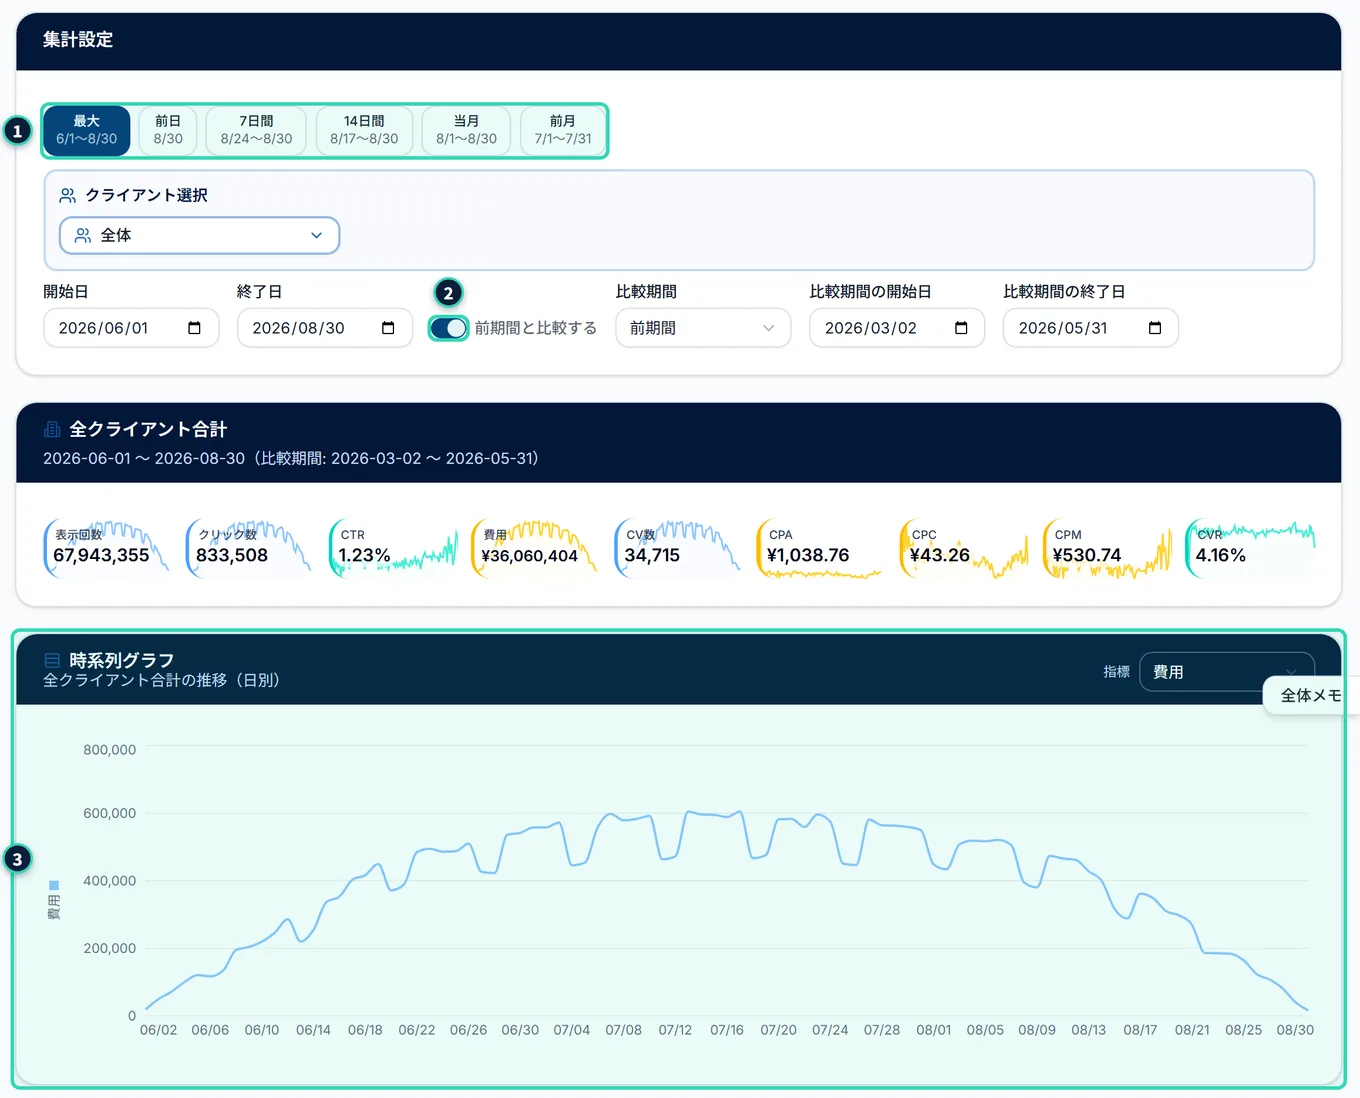This screenshot has height=1098, width=1360.
Task: Open the calendar picker icon for 開始日
Action: [x=194, y=328]
